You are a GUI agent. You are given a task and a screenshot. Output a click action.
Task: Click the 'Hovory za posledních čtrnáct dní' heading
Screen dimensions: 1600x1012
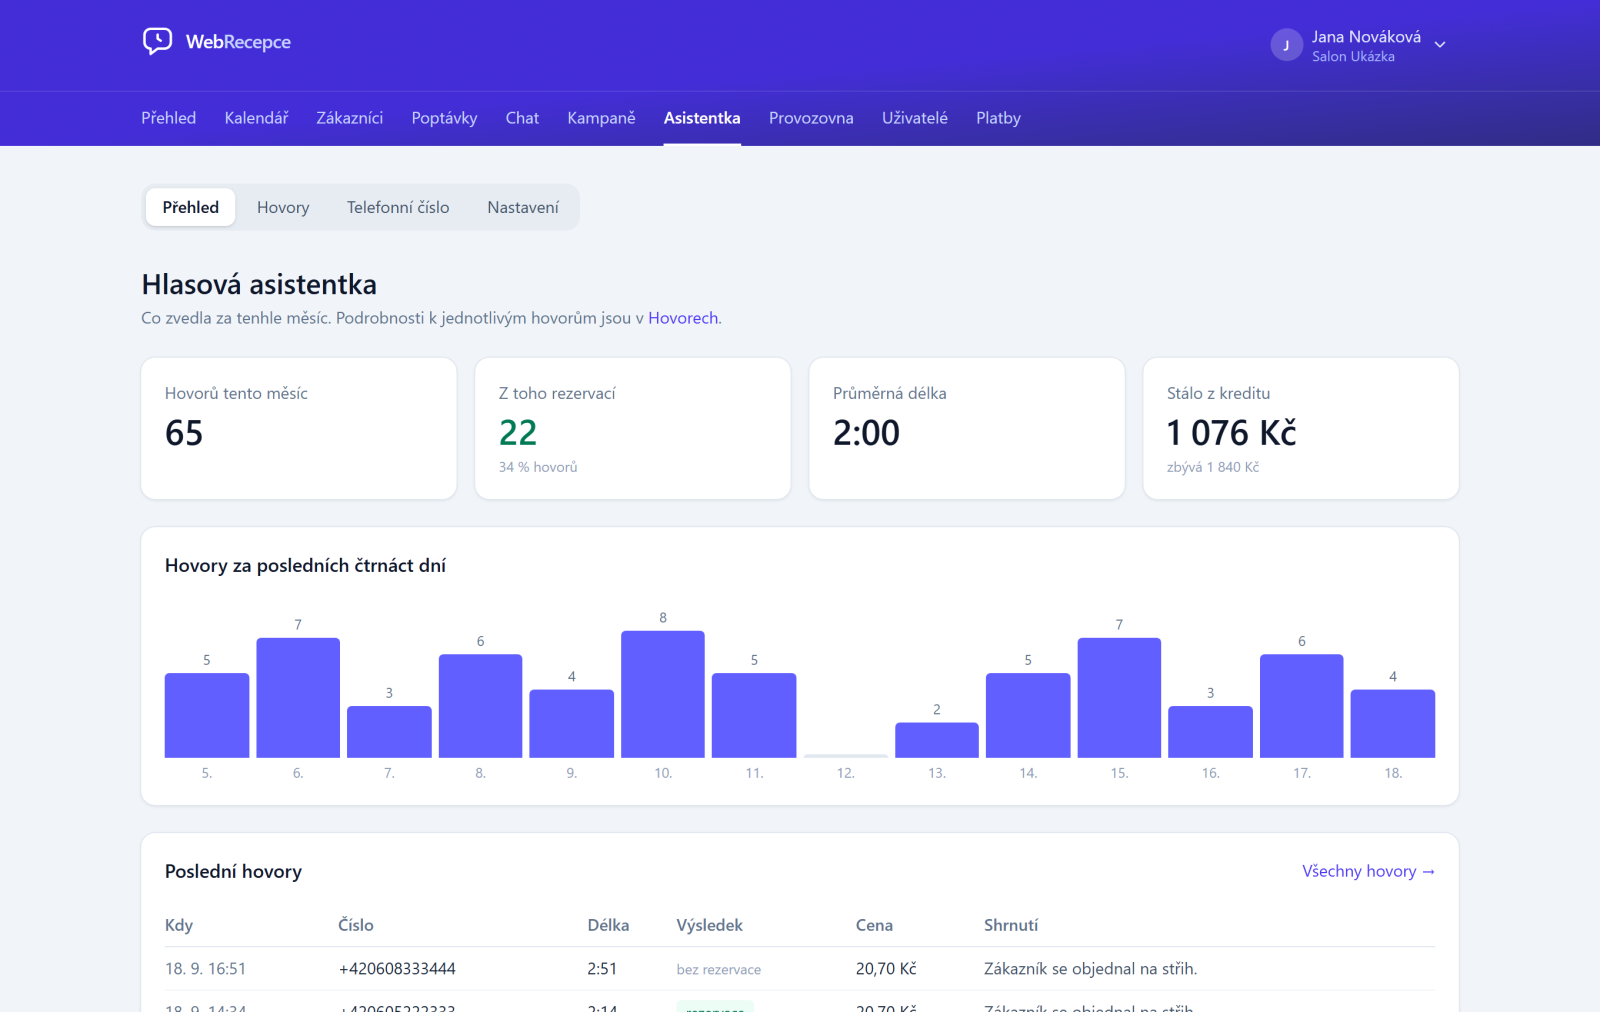point(305,566)
